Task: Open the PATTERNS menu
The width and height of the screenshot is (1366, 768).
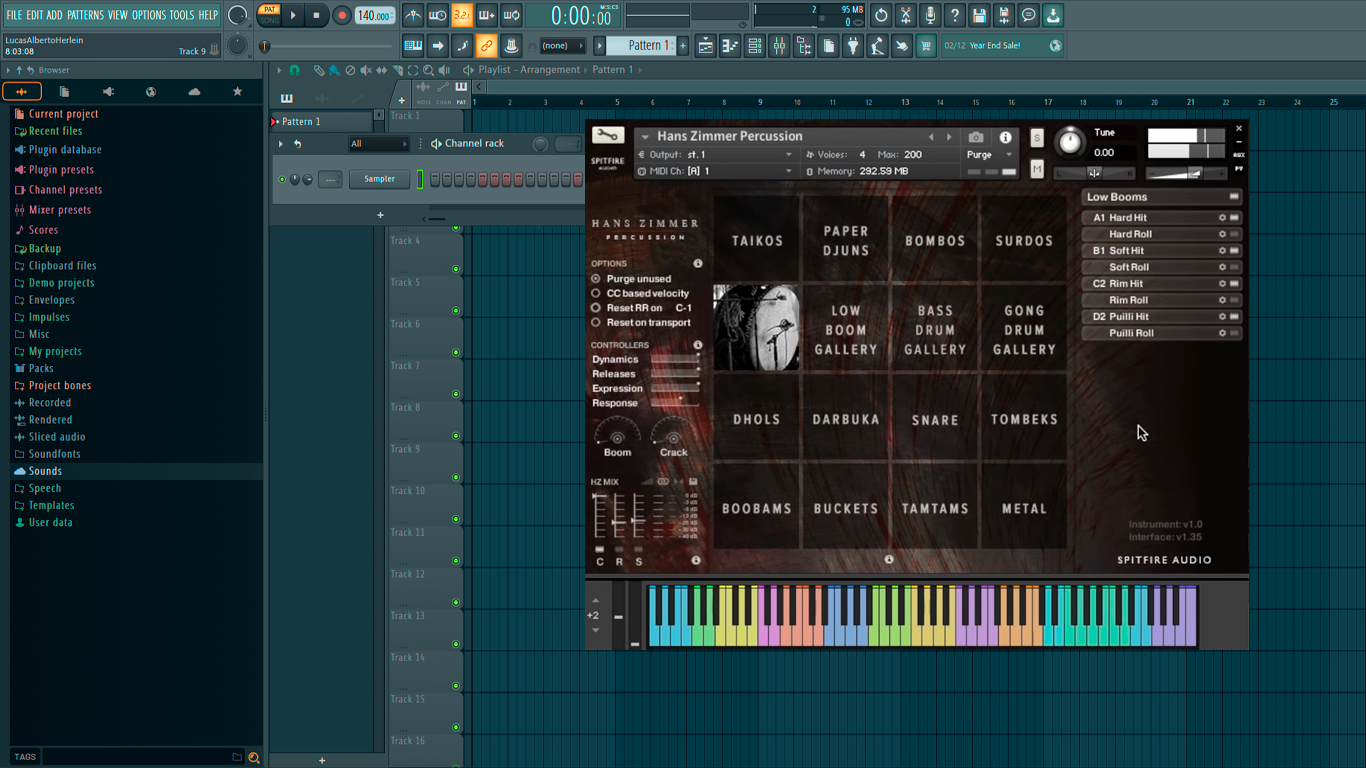Action: click(x=85, y=15)
